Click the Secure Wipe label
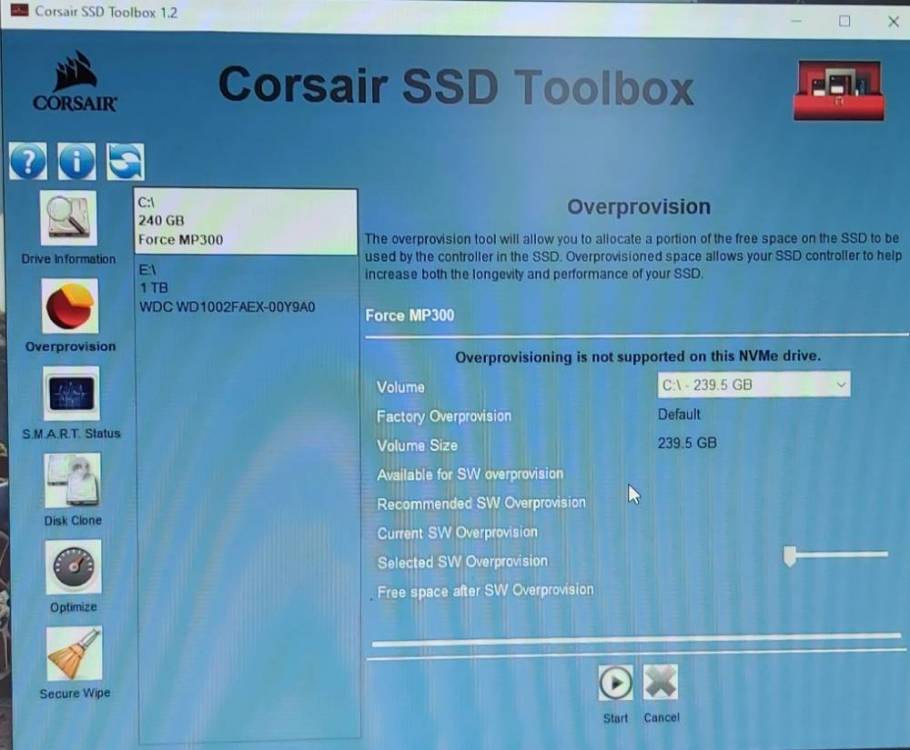The image size is (910, 750). point(75,693)
